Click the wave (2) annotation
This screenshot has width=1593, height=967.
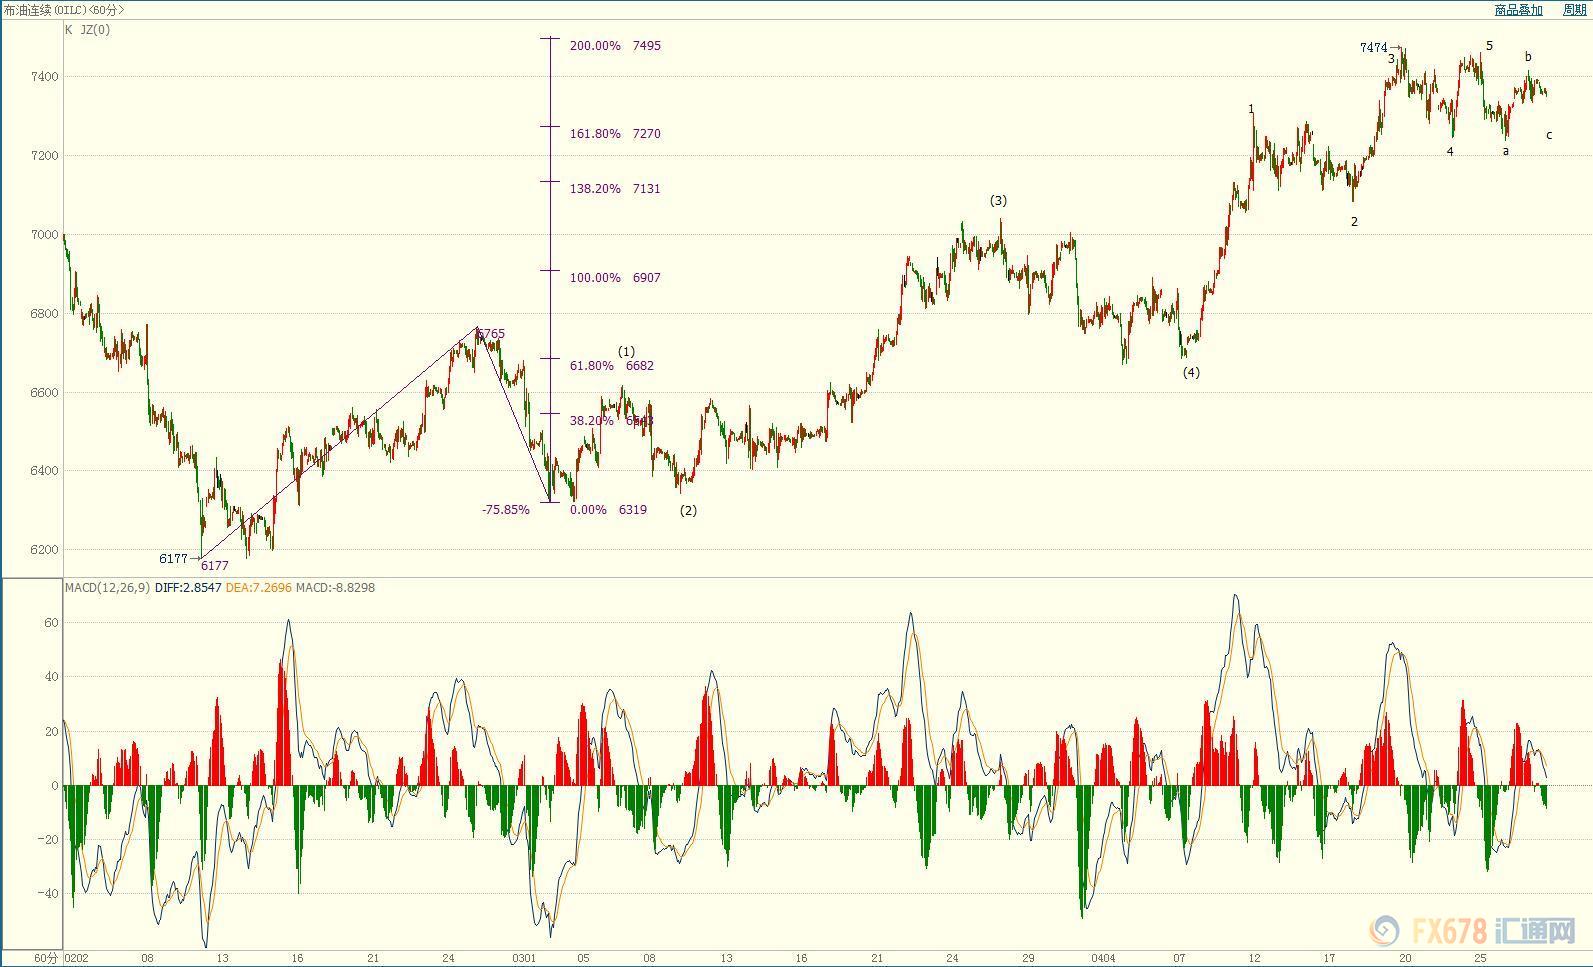(x=688, y=510)
